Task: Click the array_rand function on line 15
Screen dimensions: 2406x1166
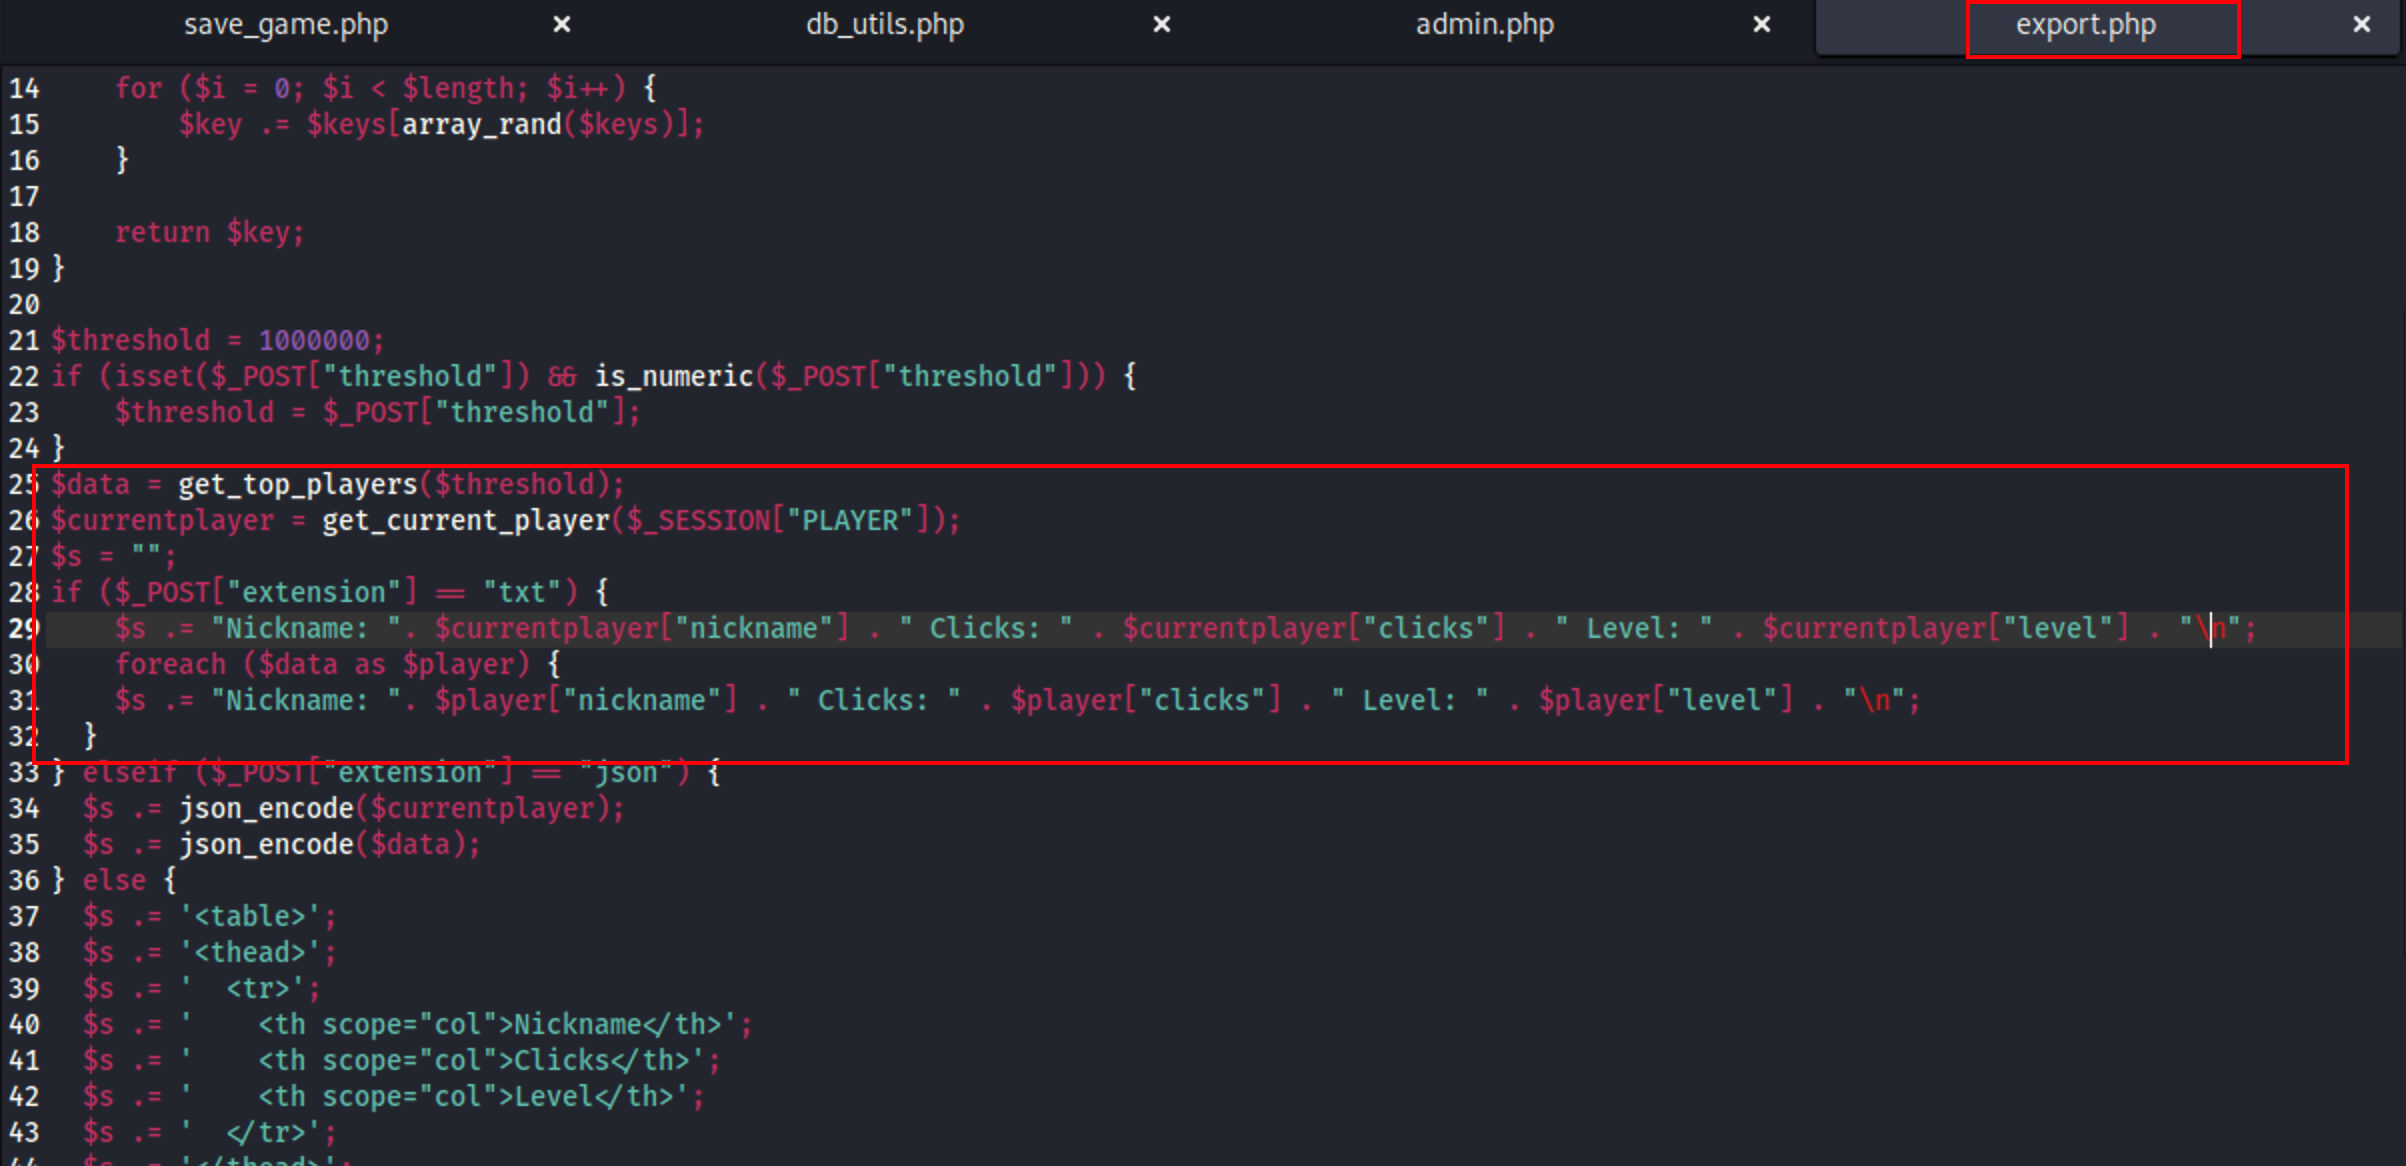Action: click(x=481, y=125)
